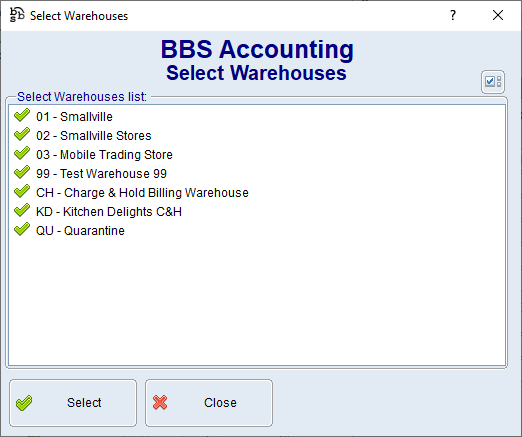Click the BBS logo in title bar

point(17,15)
